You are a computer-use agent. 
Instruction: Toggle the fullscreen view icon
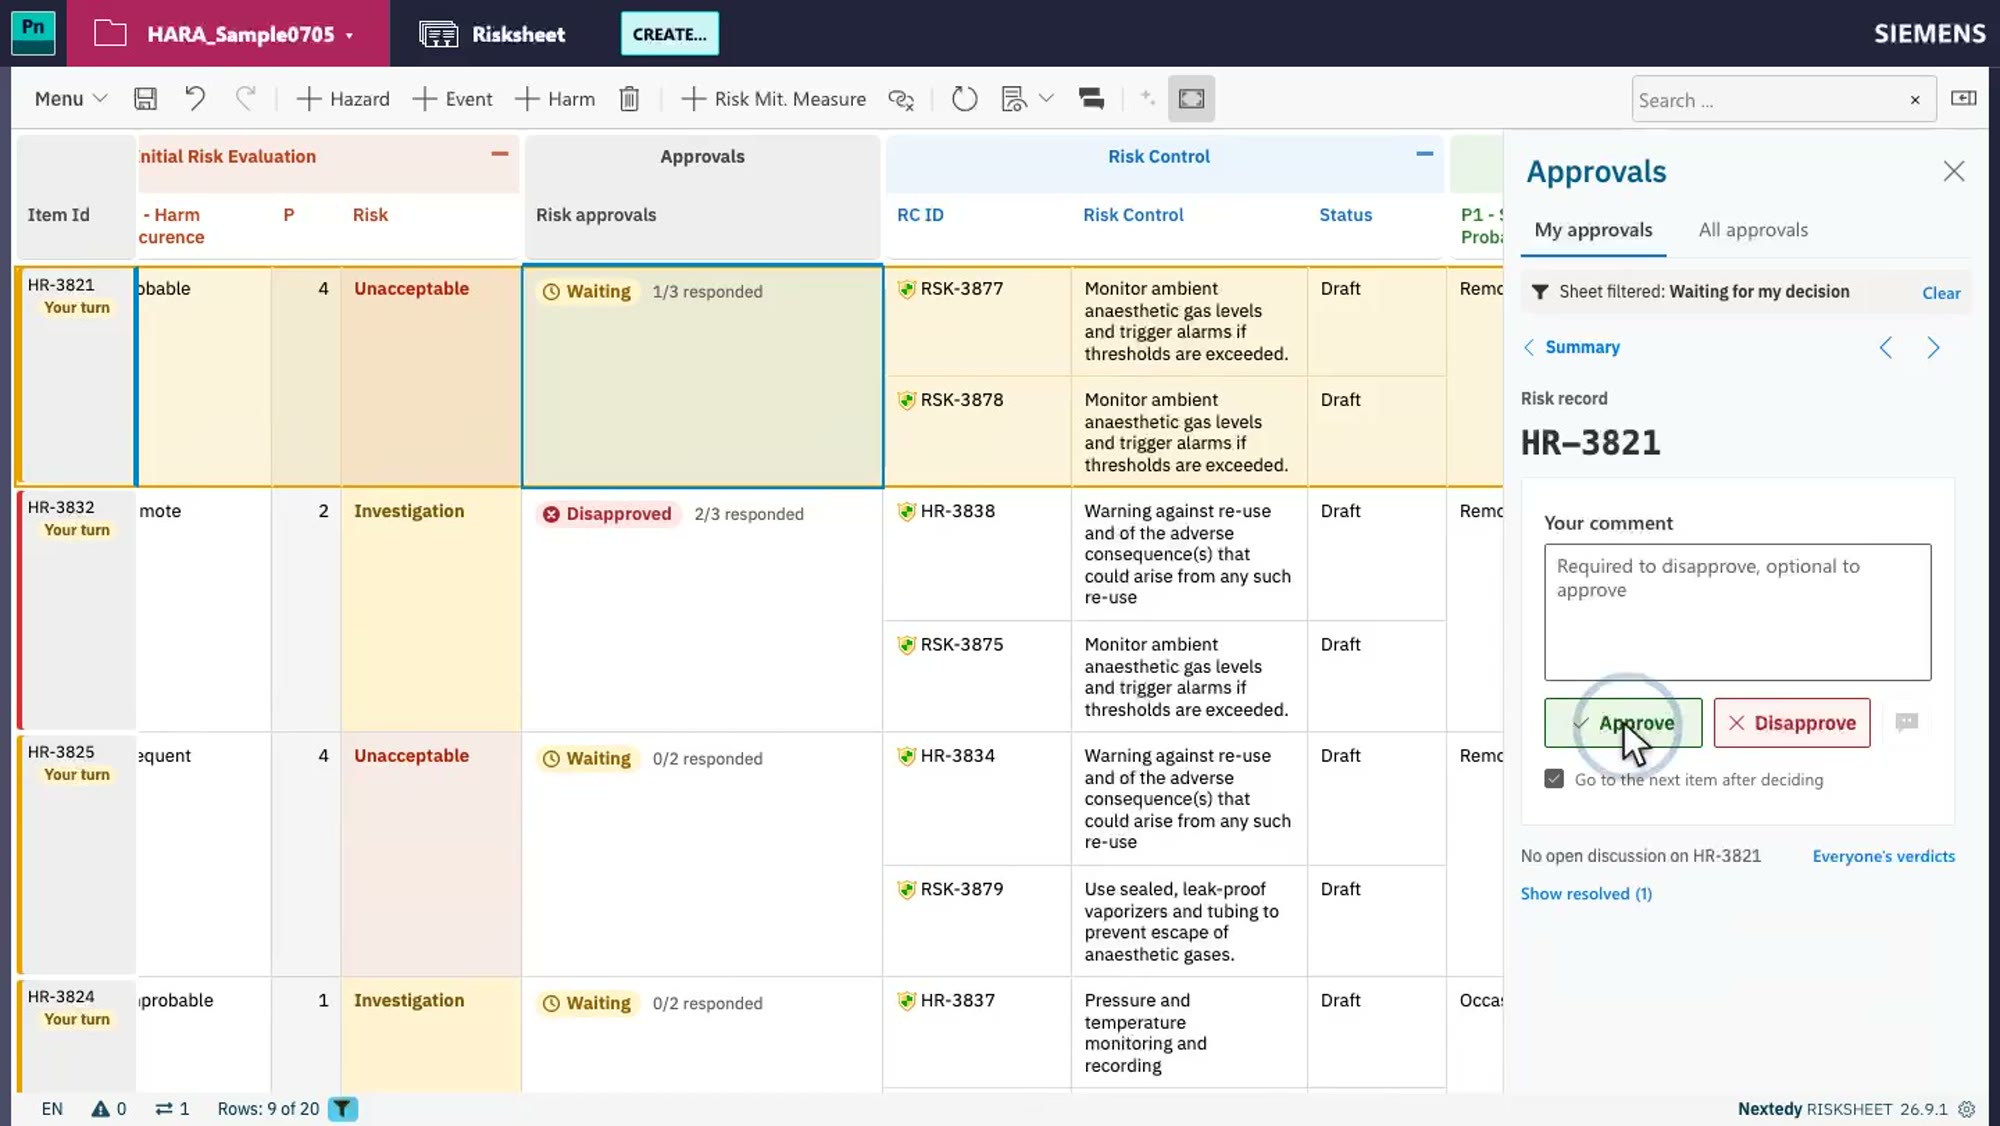[x=1191, y=99]
